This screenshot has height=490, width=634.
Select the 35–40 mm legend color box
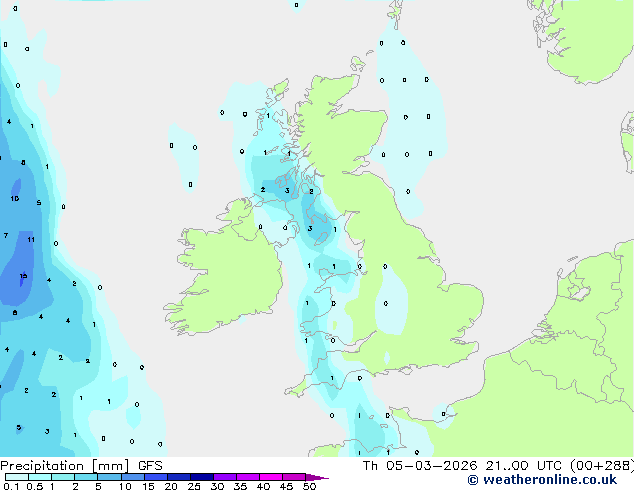point(247,477)
